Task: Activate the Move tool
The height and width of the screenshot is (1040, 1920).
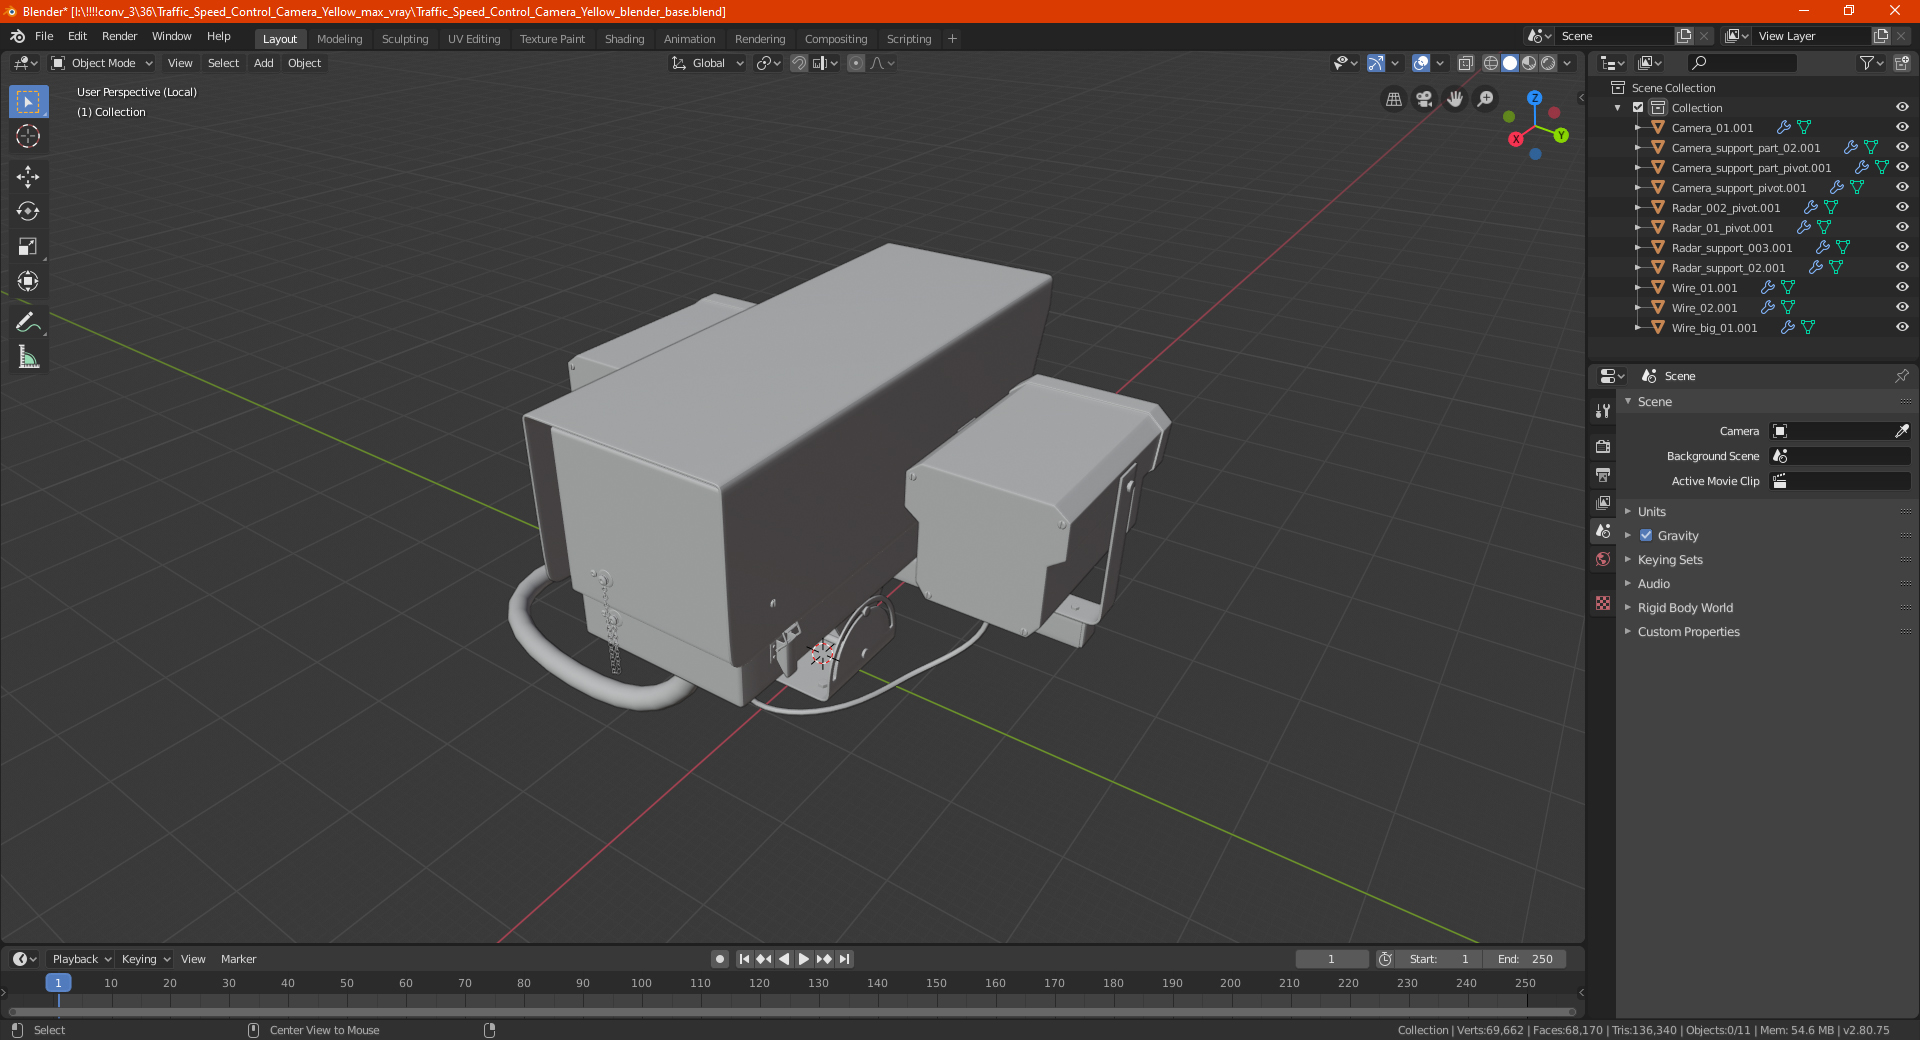Action: click(28, 177)
